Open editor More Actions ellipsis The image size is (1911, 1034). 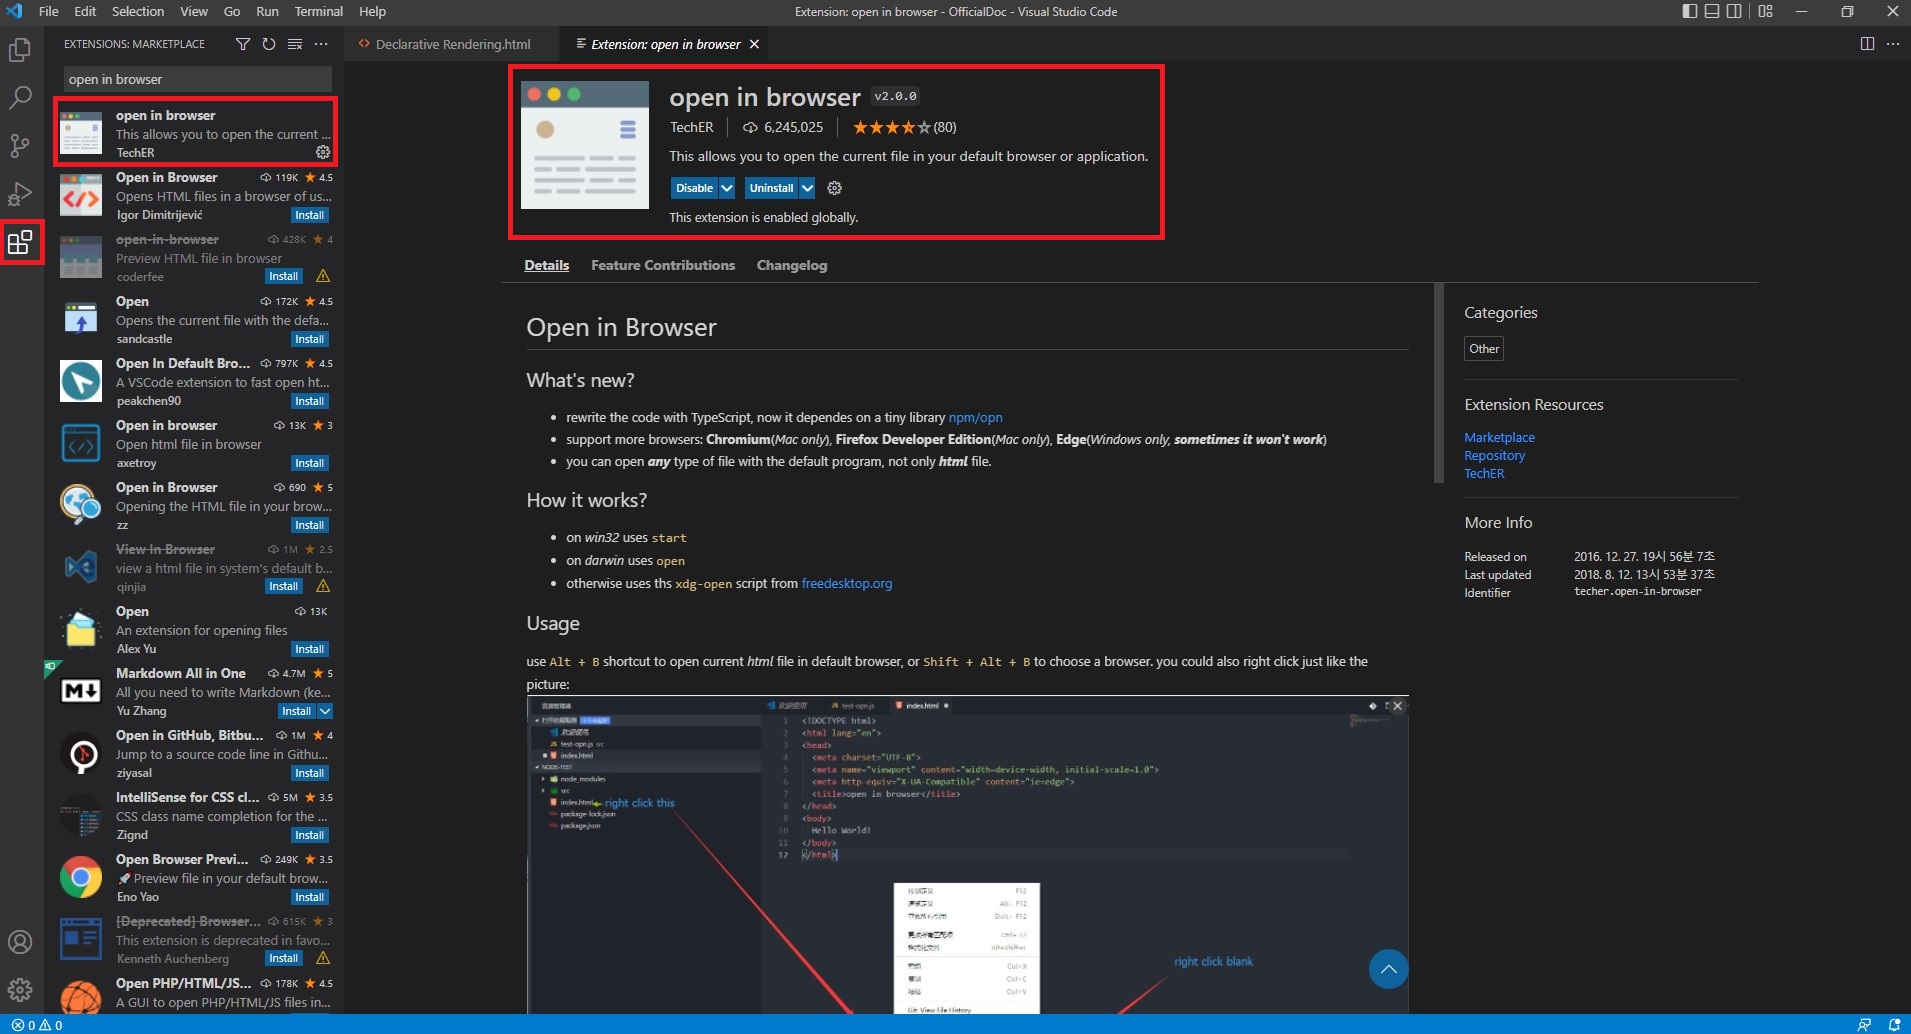coord(1893,44)
